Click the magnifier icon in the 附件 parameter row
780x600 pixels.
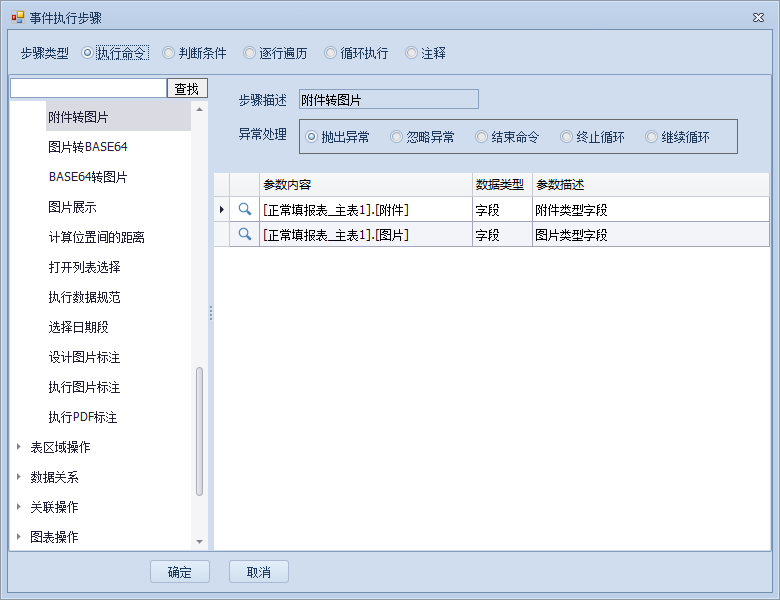pos(244,210)
